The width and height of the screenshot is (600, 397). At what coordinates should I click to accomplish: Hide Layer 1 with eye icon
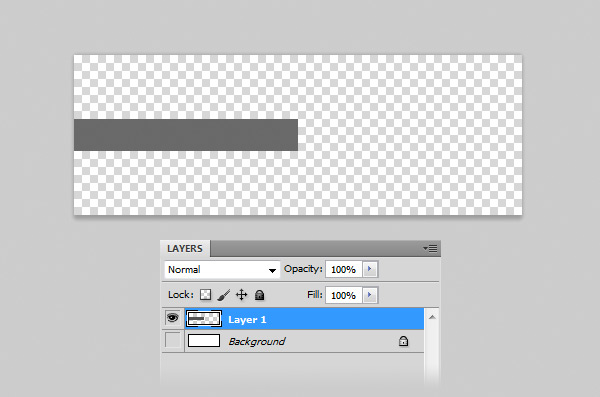(173, 318)
